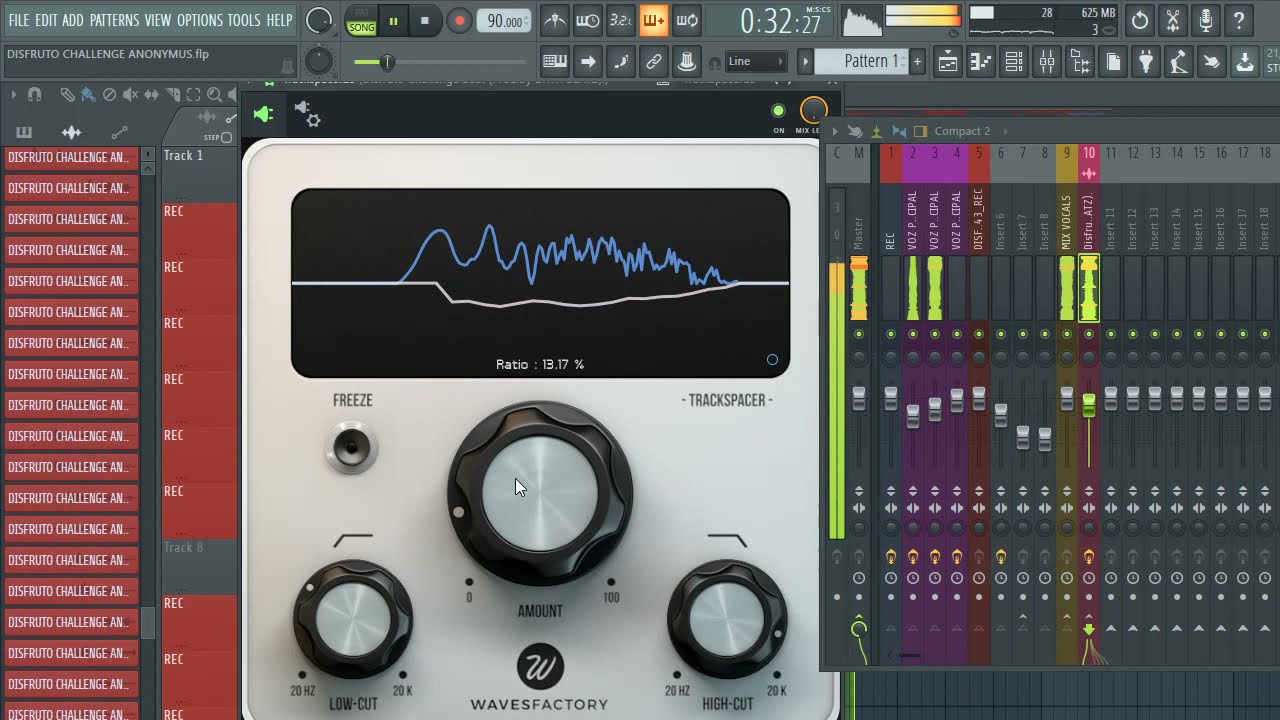Toggle wait for input to start
The image size is (1280, 720).
pyautogui.click(x=587, y=20)
